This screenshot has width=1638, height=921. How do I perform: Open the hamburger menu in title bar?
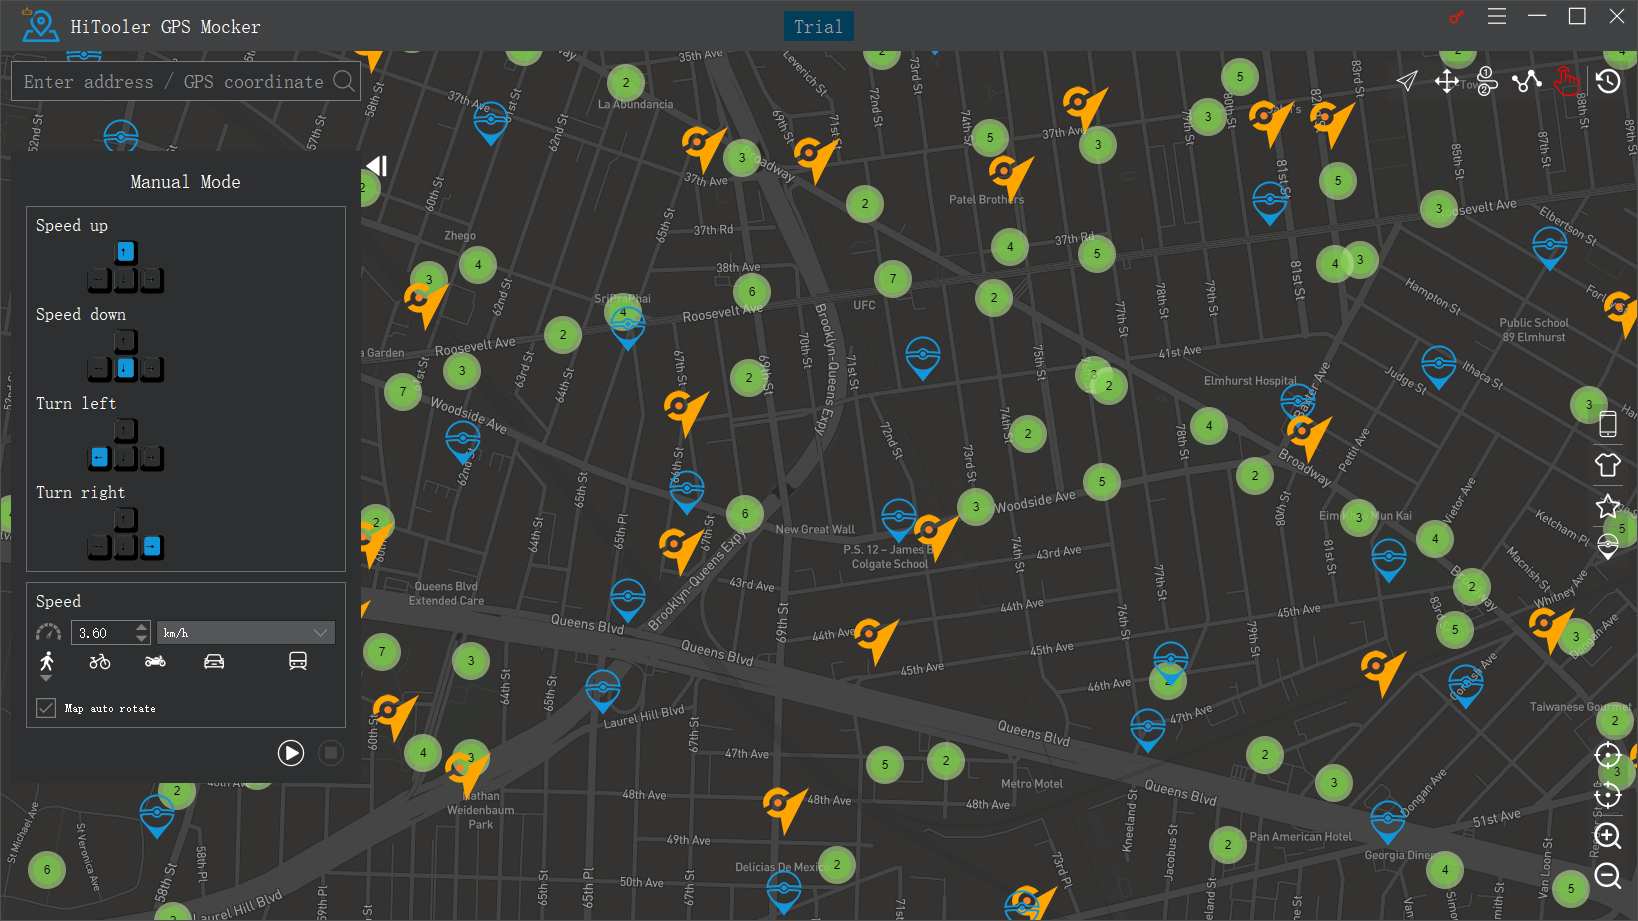coord(1496,16)
